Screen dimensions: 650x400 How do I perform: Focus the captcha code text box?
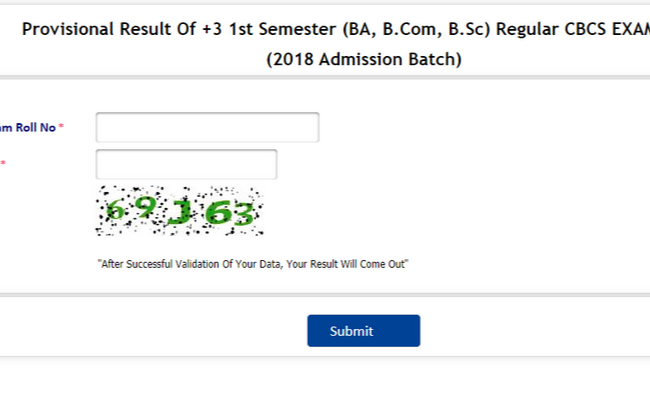click(186, 164)
